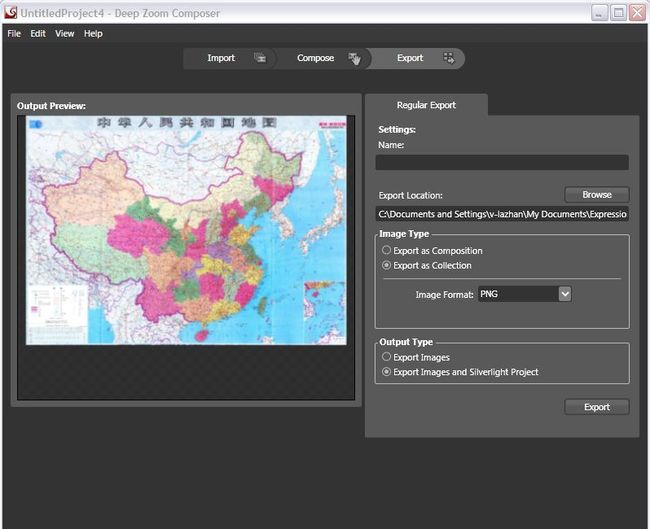Choose Export Images output option
This screenshot has width=650, height=529.
click(386, 357)
